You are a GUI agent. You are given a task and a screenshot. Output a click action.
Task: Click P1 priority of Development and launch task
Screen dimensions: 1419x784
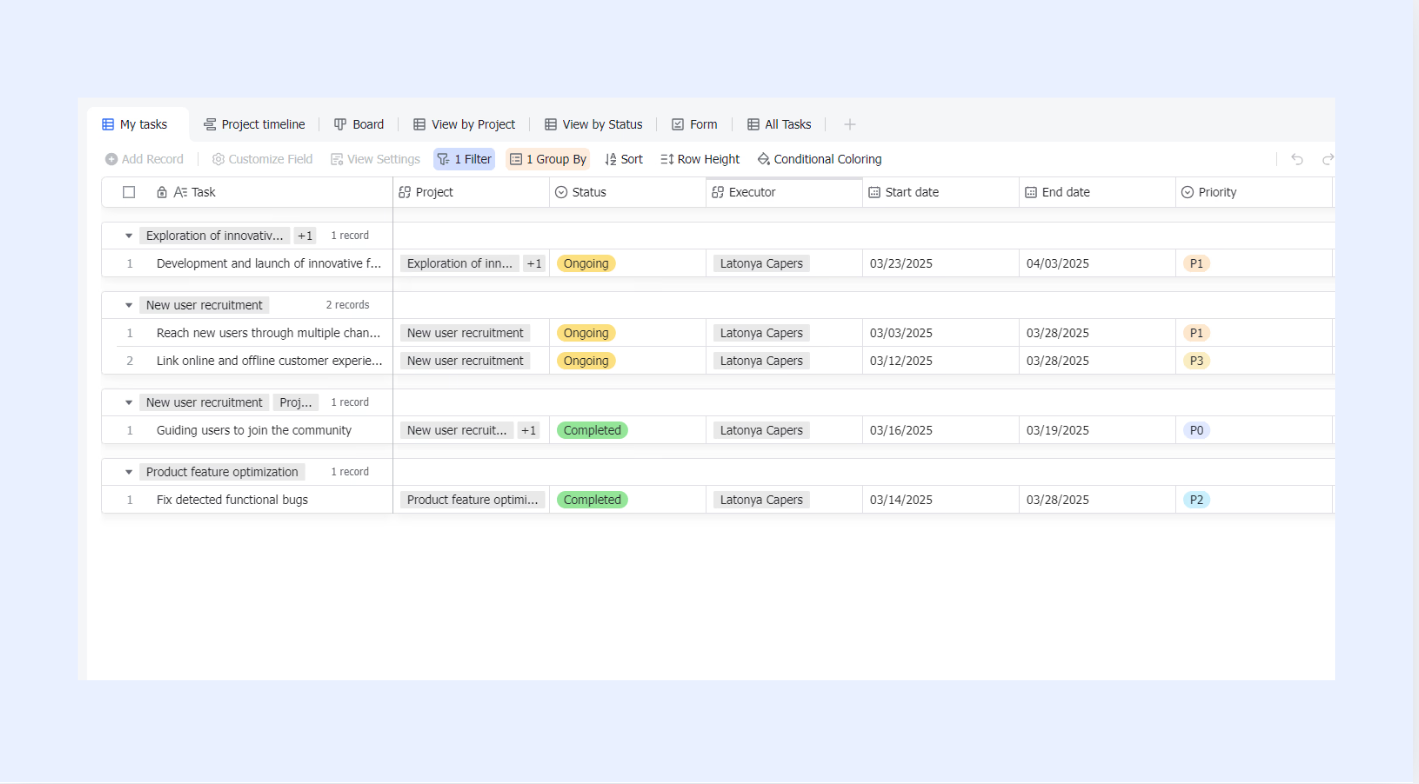coord(1196,264)
